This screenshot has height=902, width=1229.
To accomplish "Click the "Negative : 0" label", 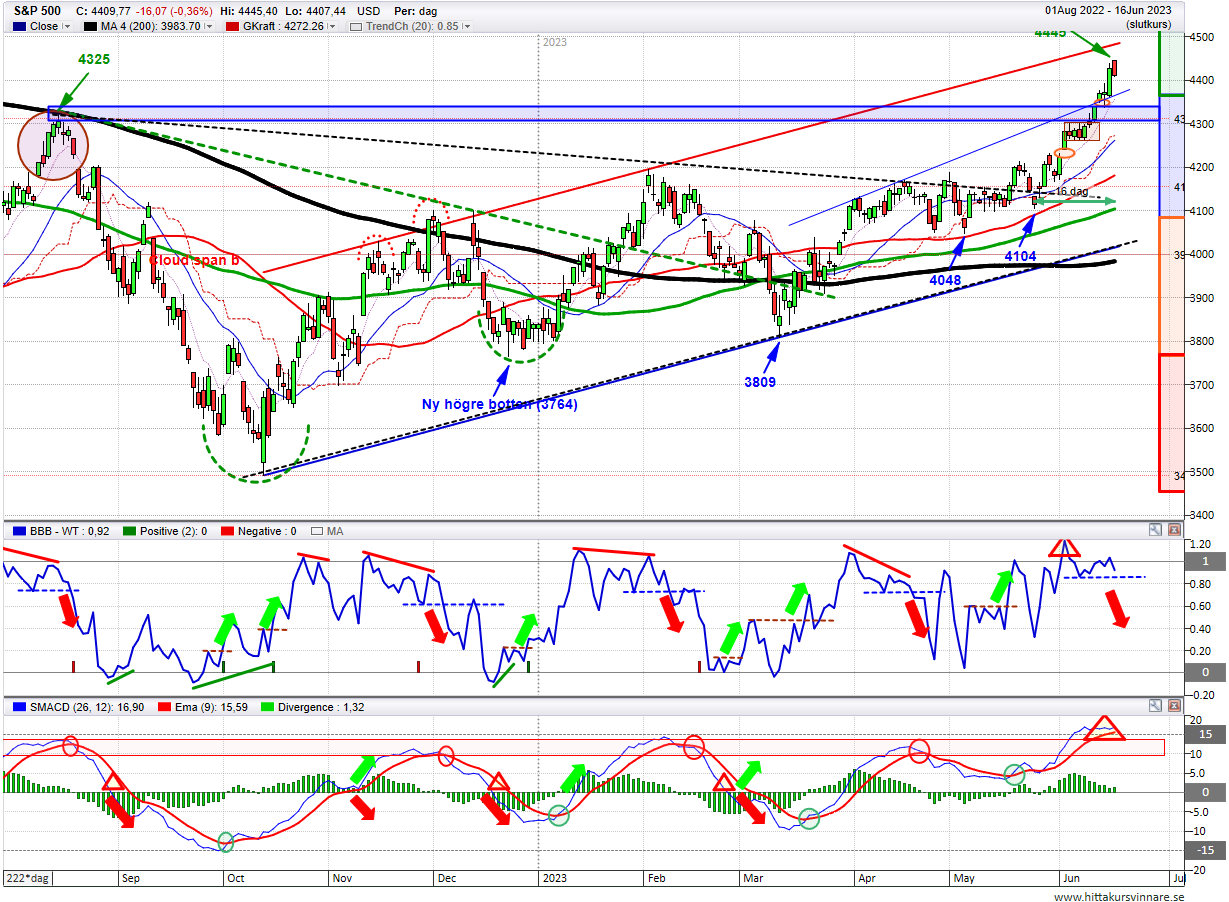I will click(267, 531).
